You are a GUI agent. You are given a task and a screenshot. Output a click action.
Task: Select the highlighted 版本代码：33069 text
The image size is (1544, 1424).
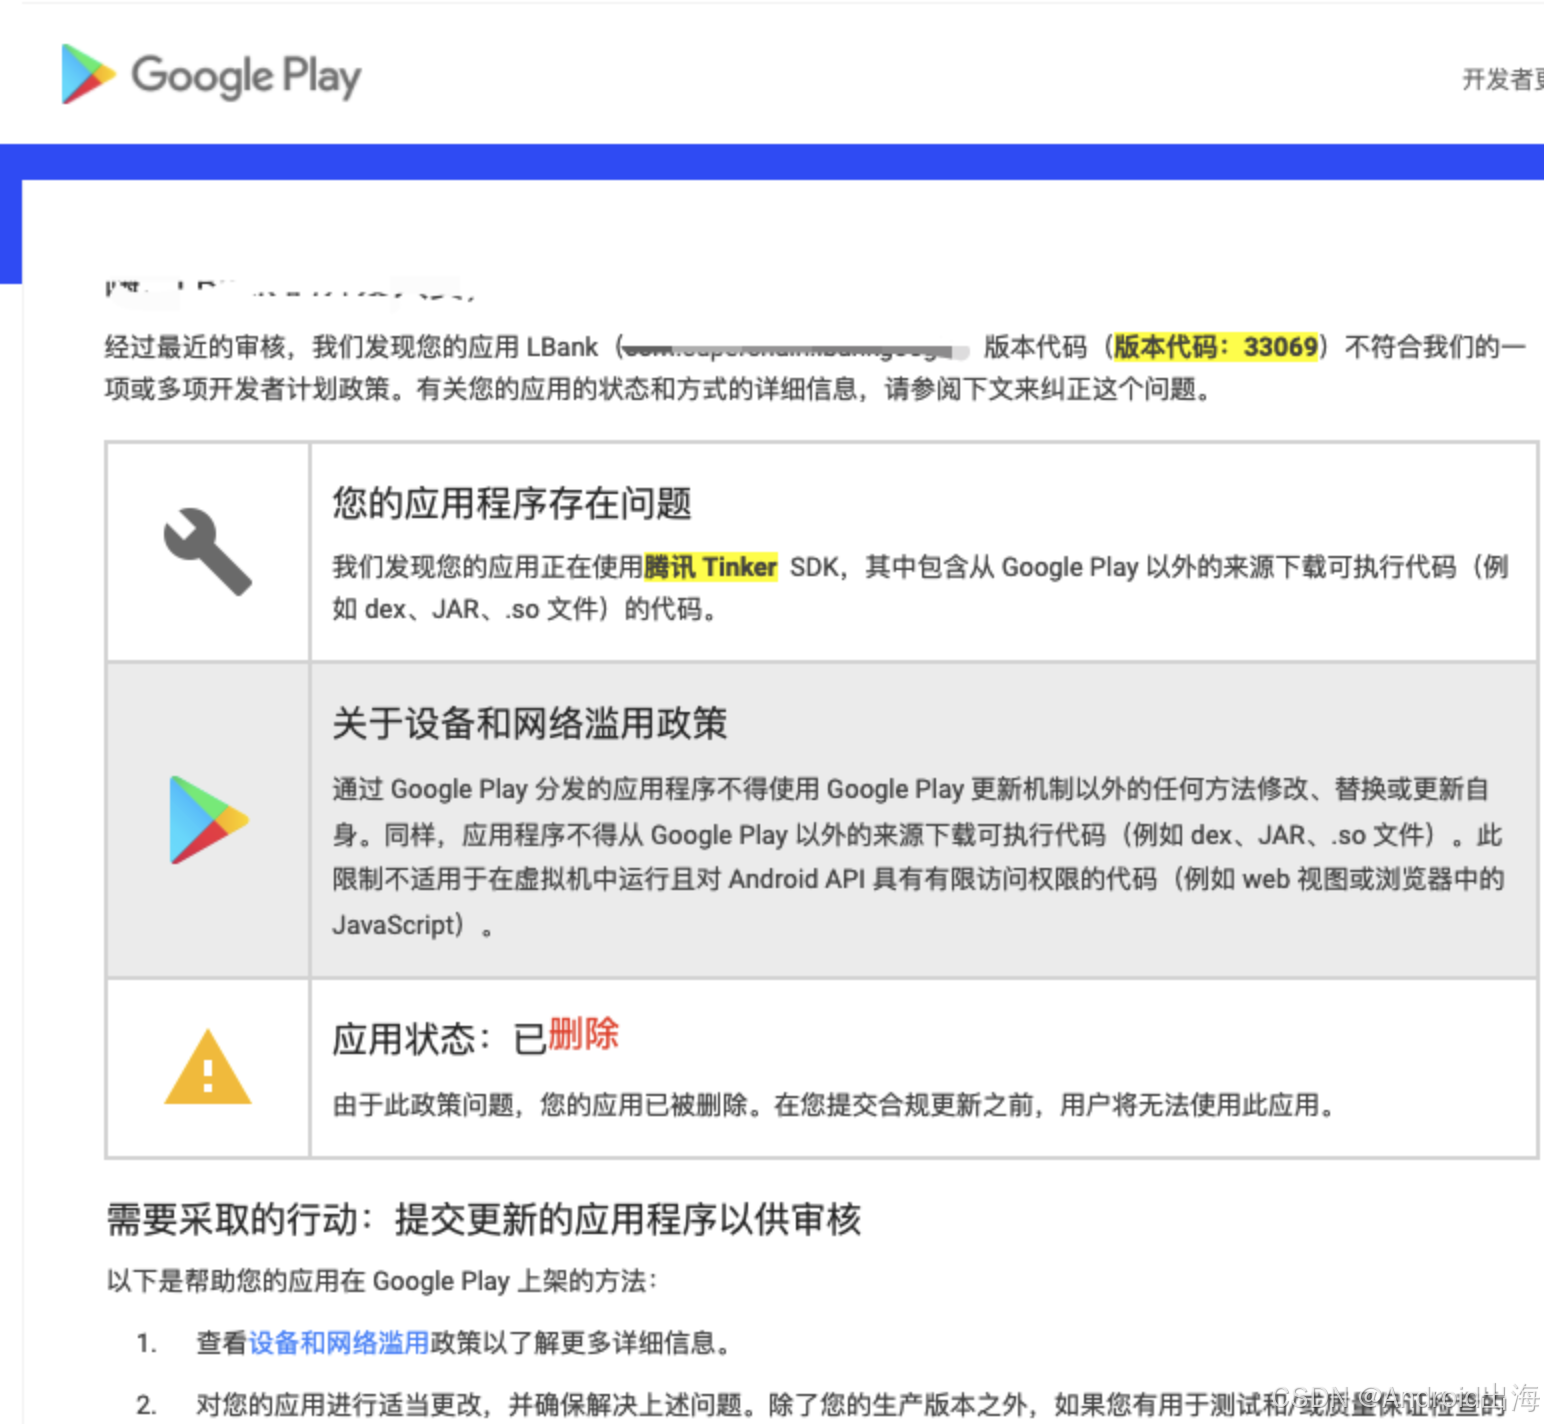pos(1216,347)
